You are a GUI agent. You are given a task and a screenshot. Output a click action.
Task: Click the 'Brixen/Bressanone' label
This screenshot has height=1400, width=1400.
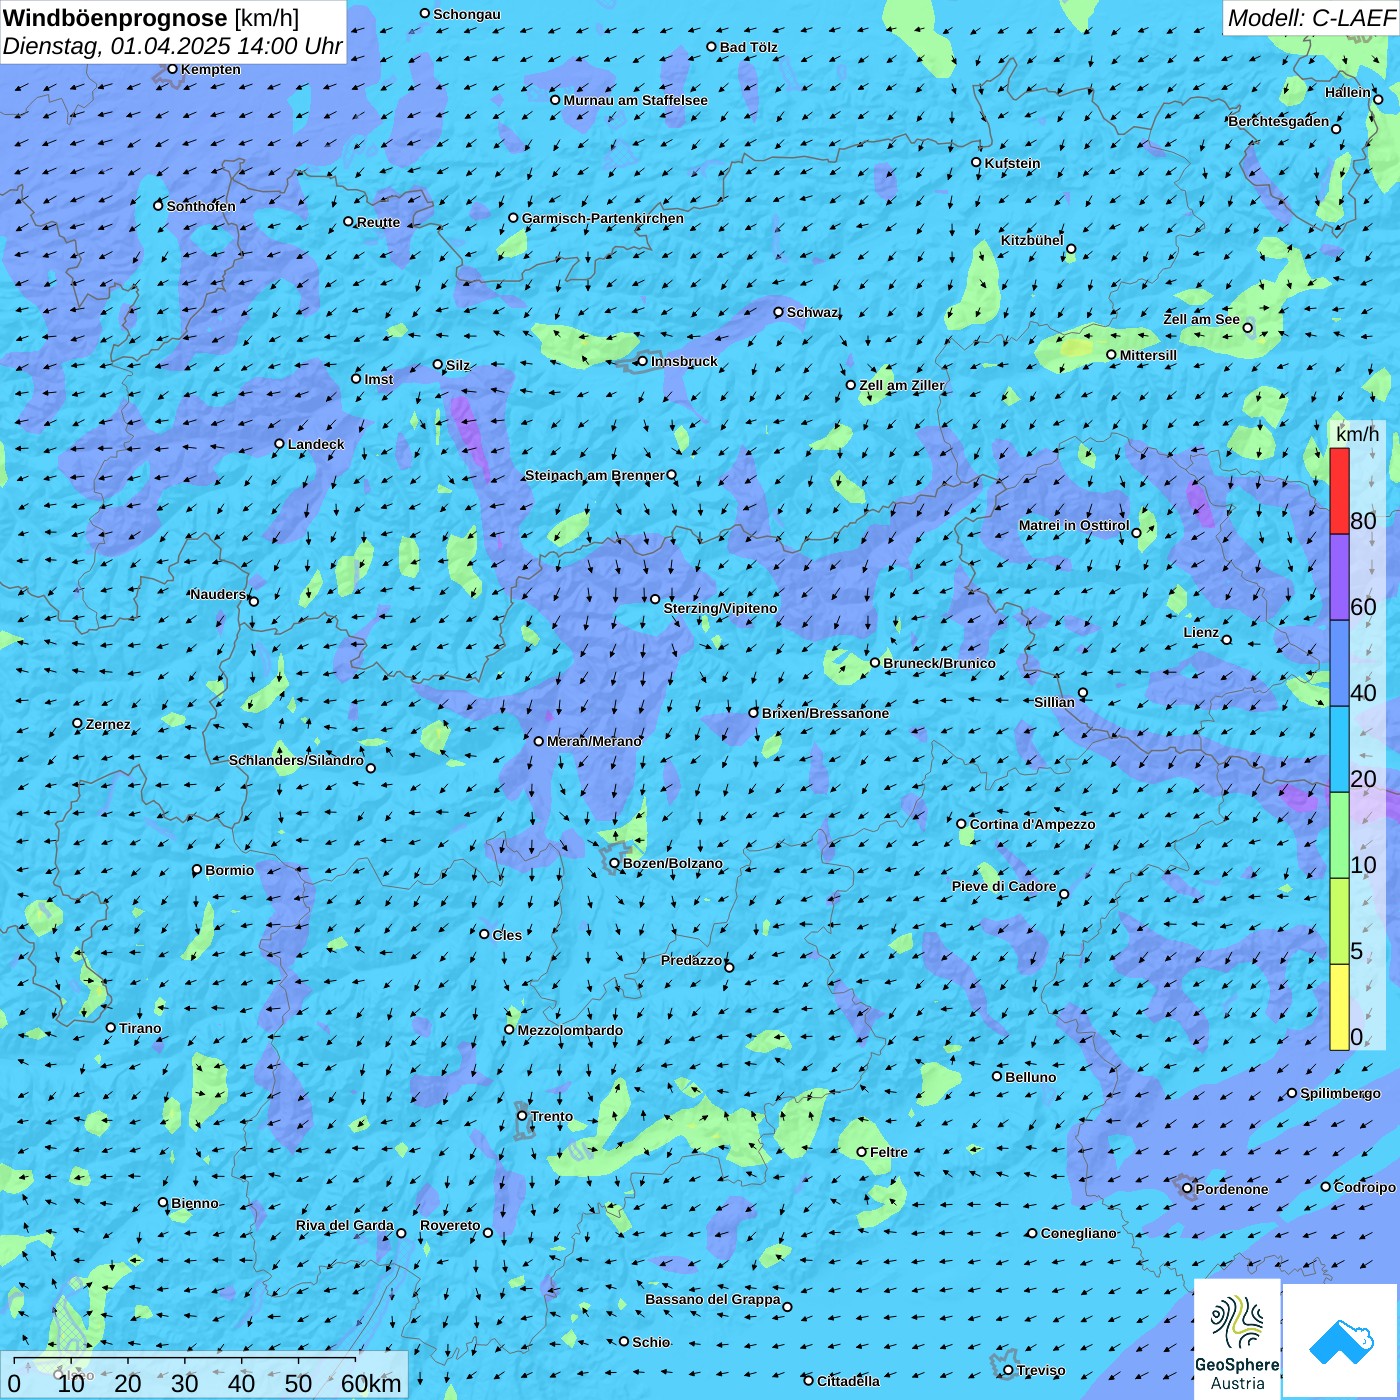click(x=825, y=713)
